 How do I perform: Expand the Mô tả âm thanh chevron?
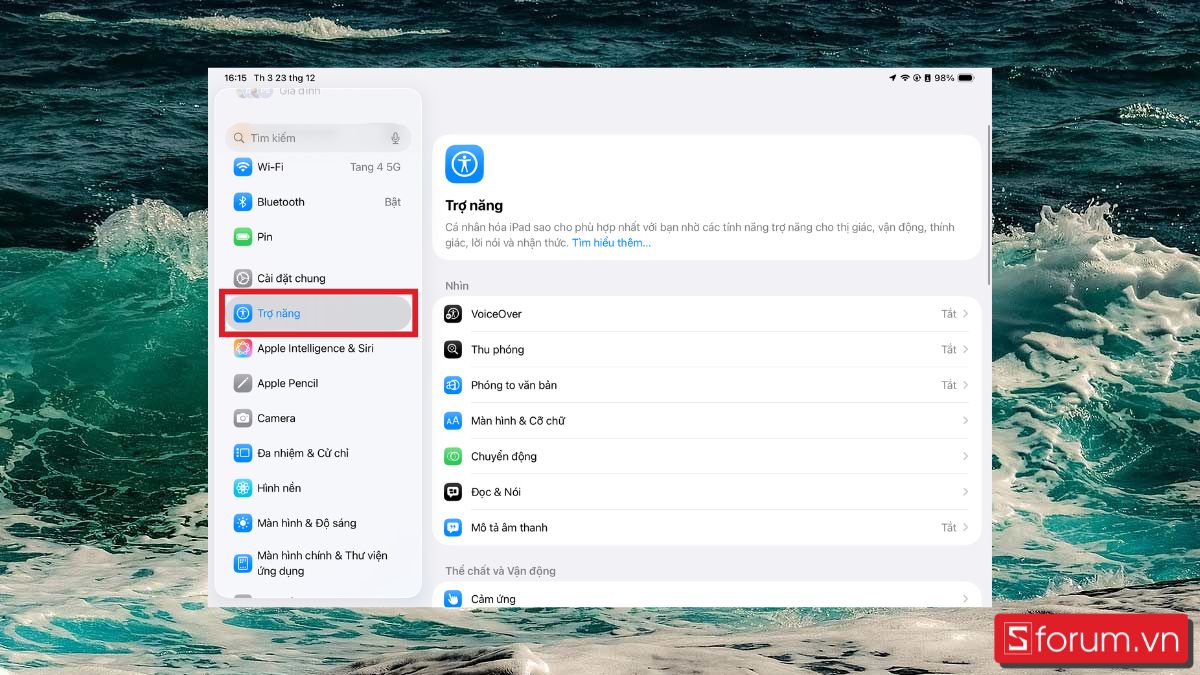coord(966,527)
